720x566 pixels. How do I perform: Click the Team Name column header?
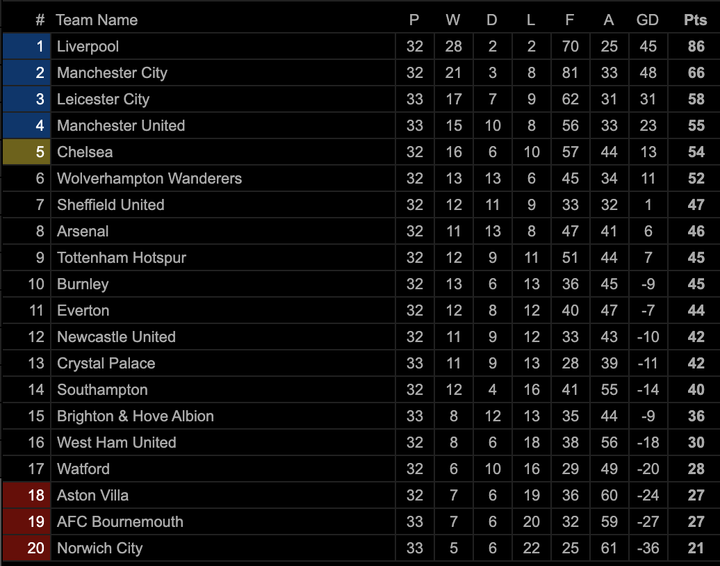(97, 20)
